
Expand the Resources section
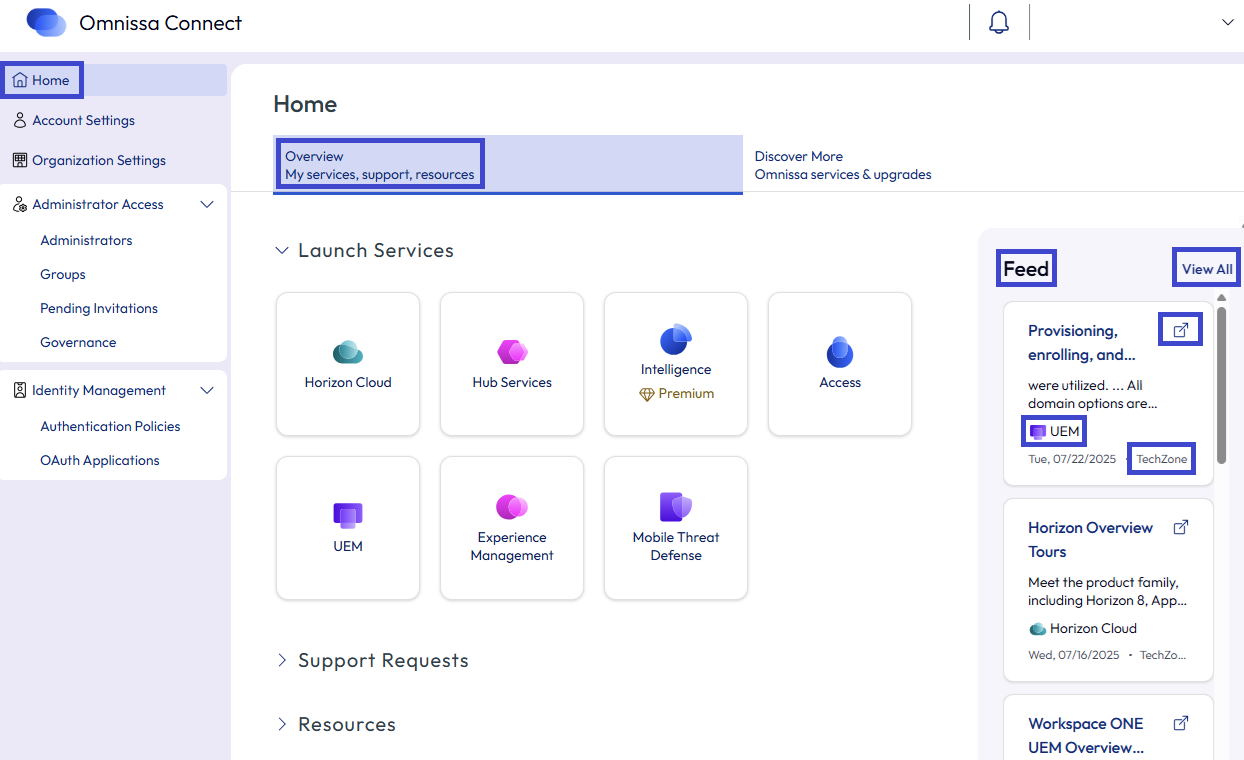pos(282,724)
